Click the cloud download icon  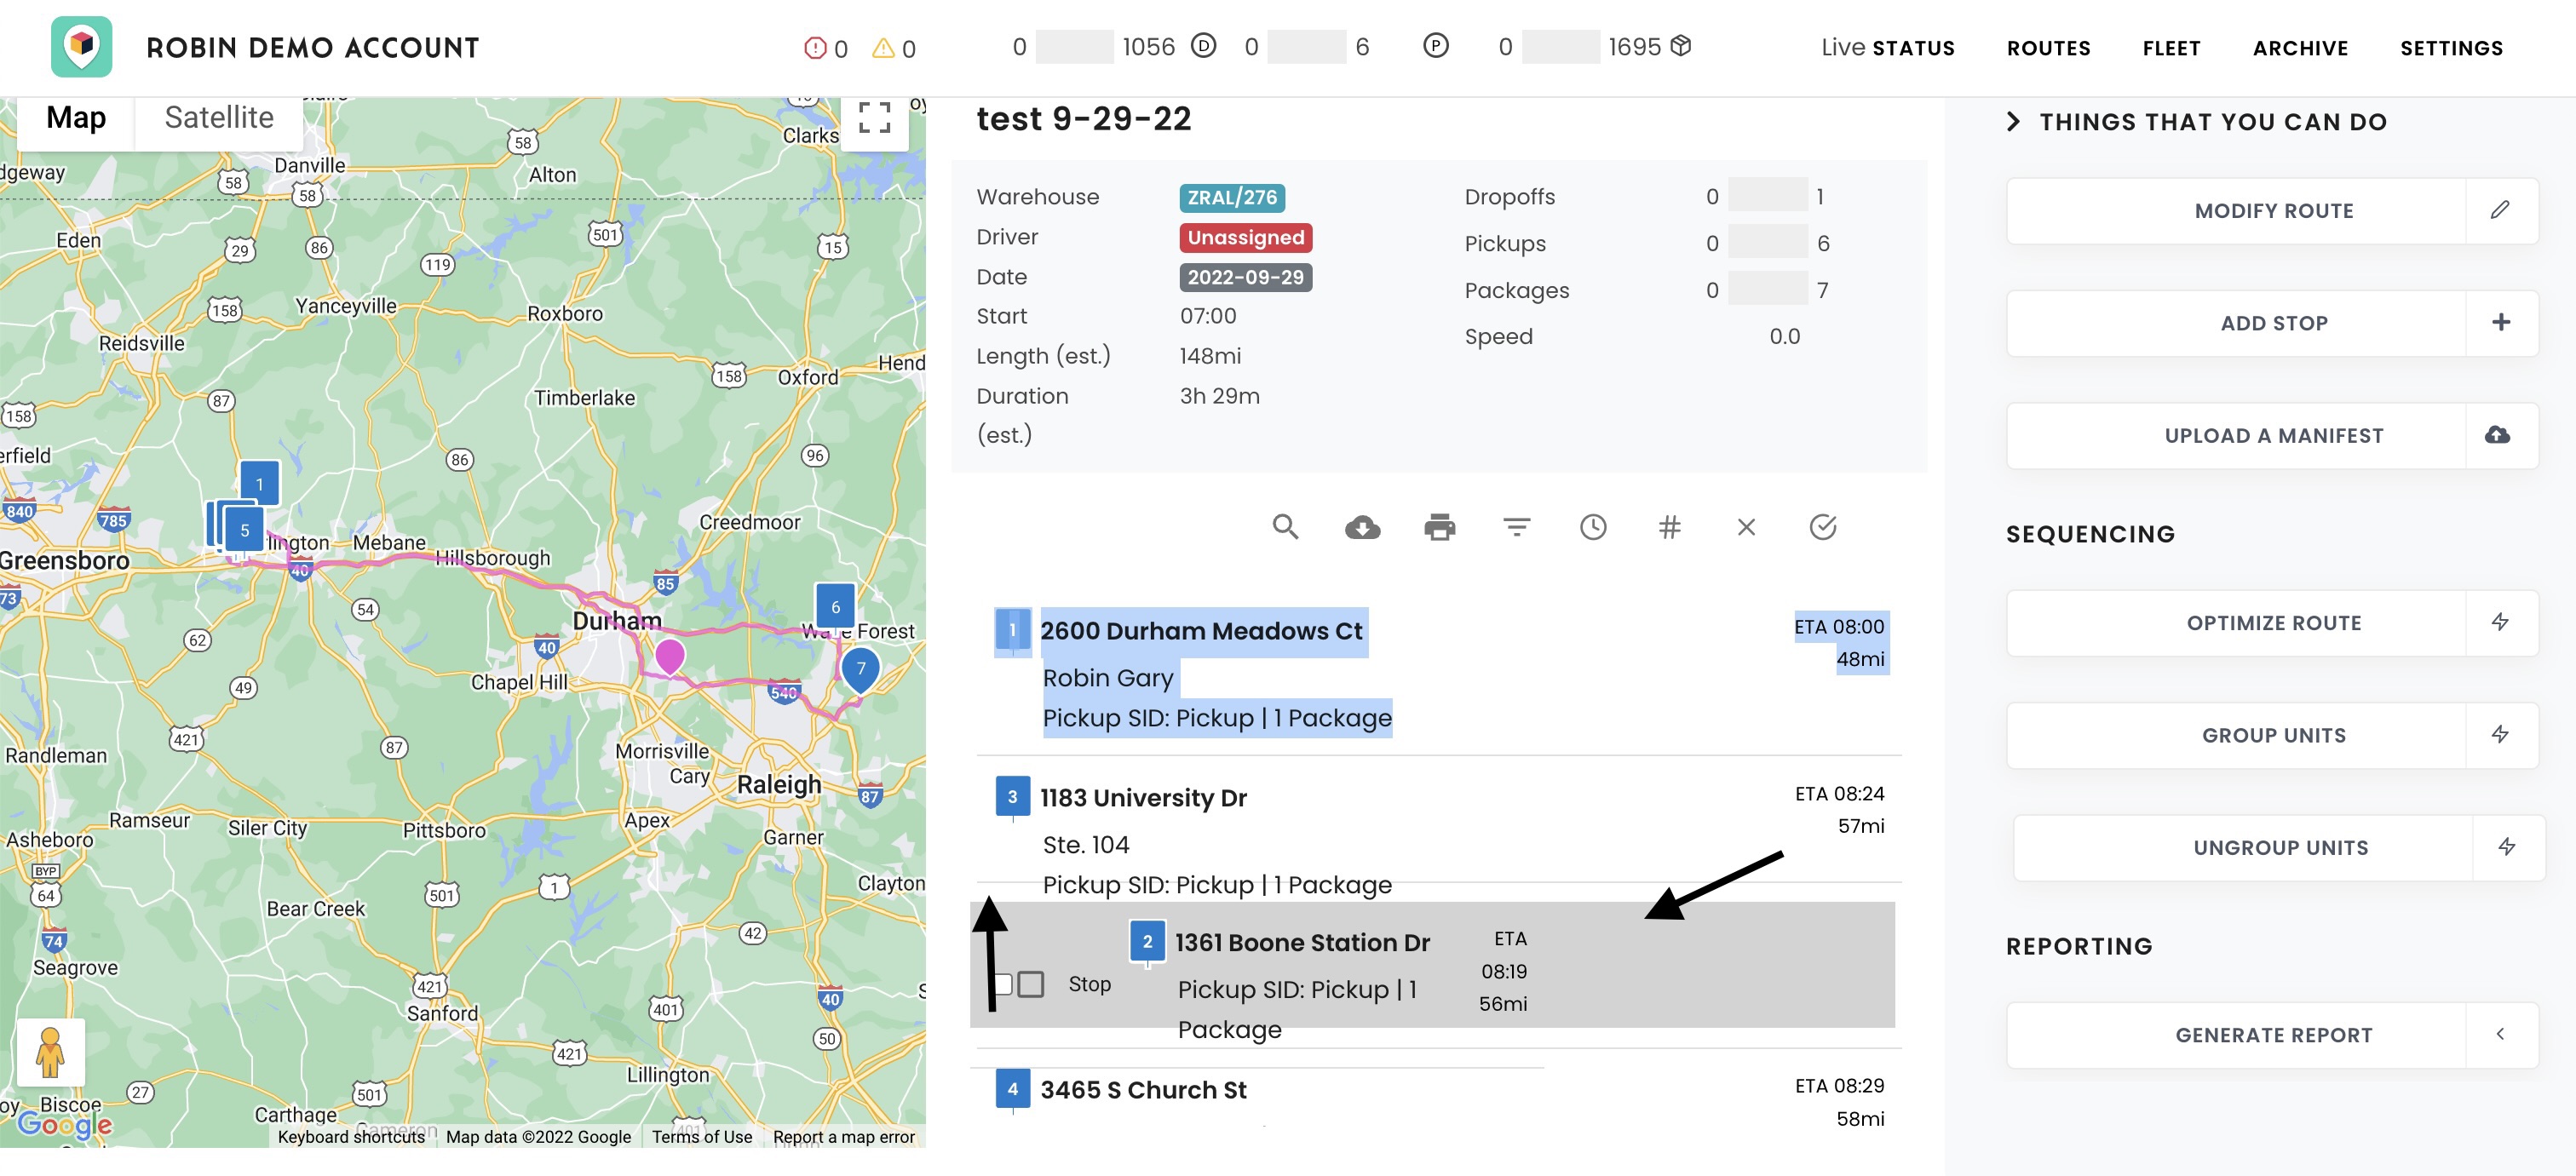pyautogui.click(x=1362, y=527)
